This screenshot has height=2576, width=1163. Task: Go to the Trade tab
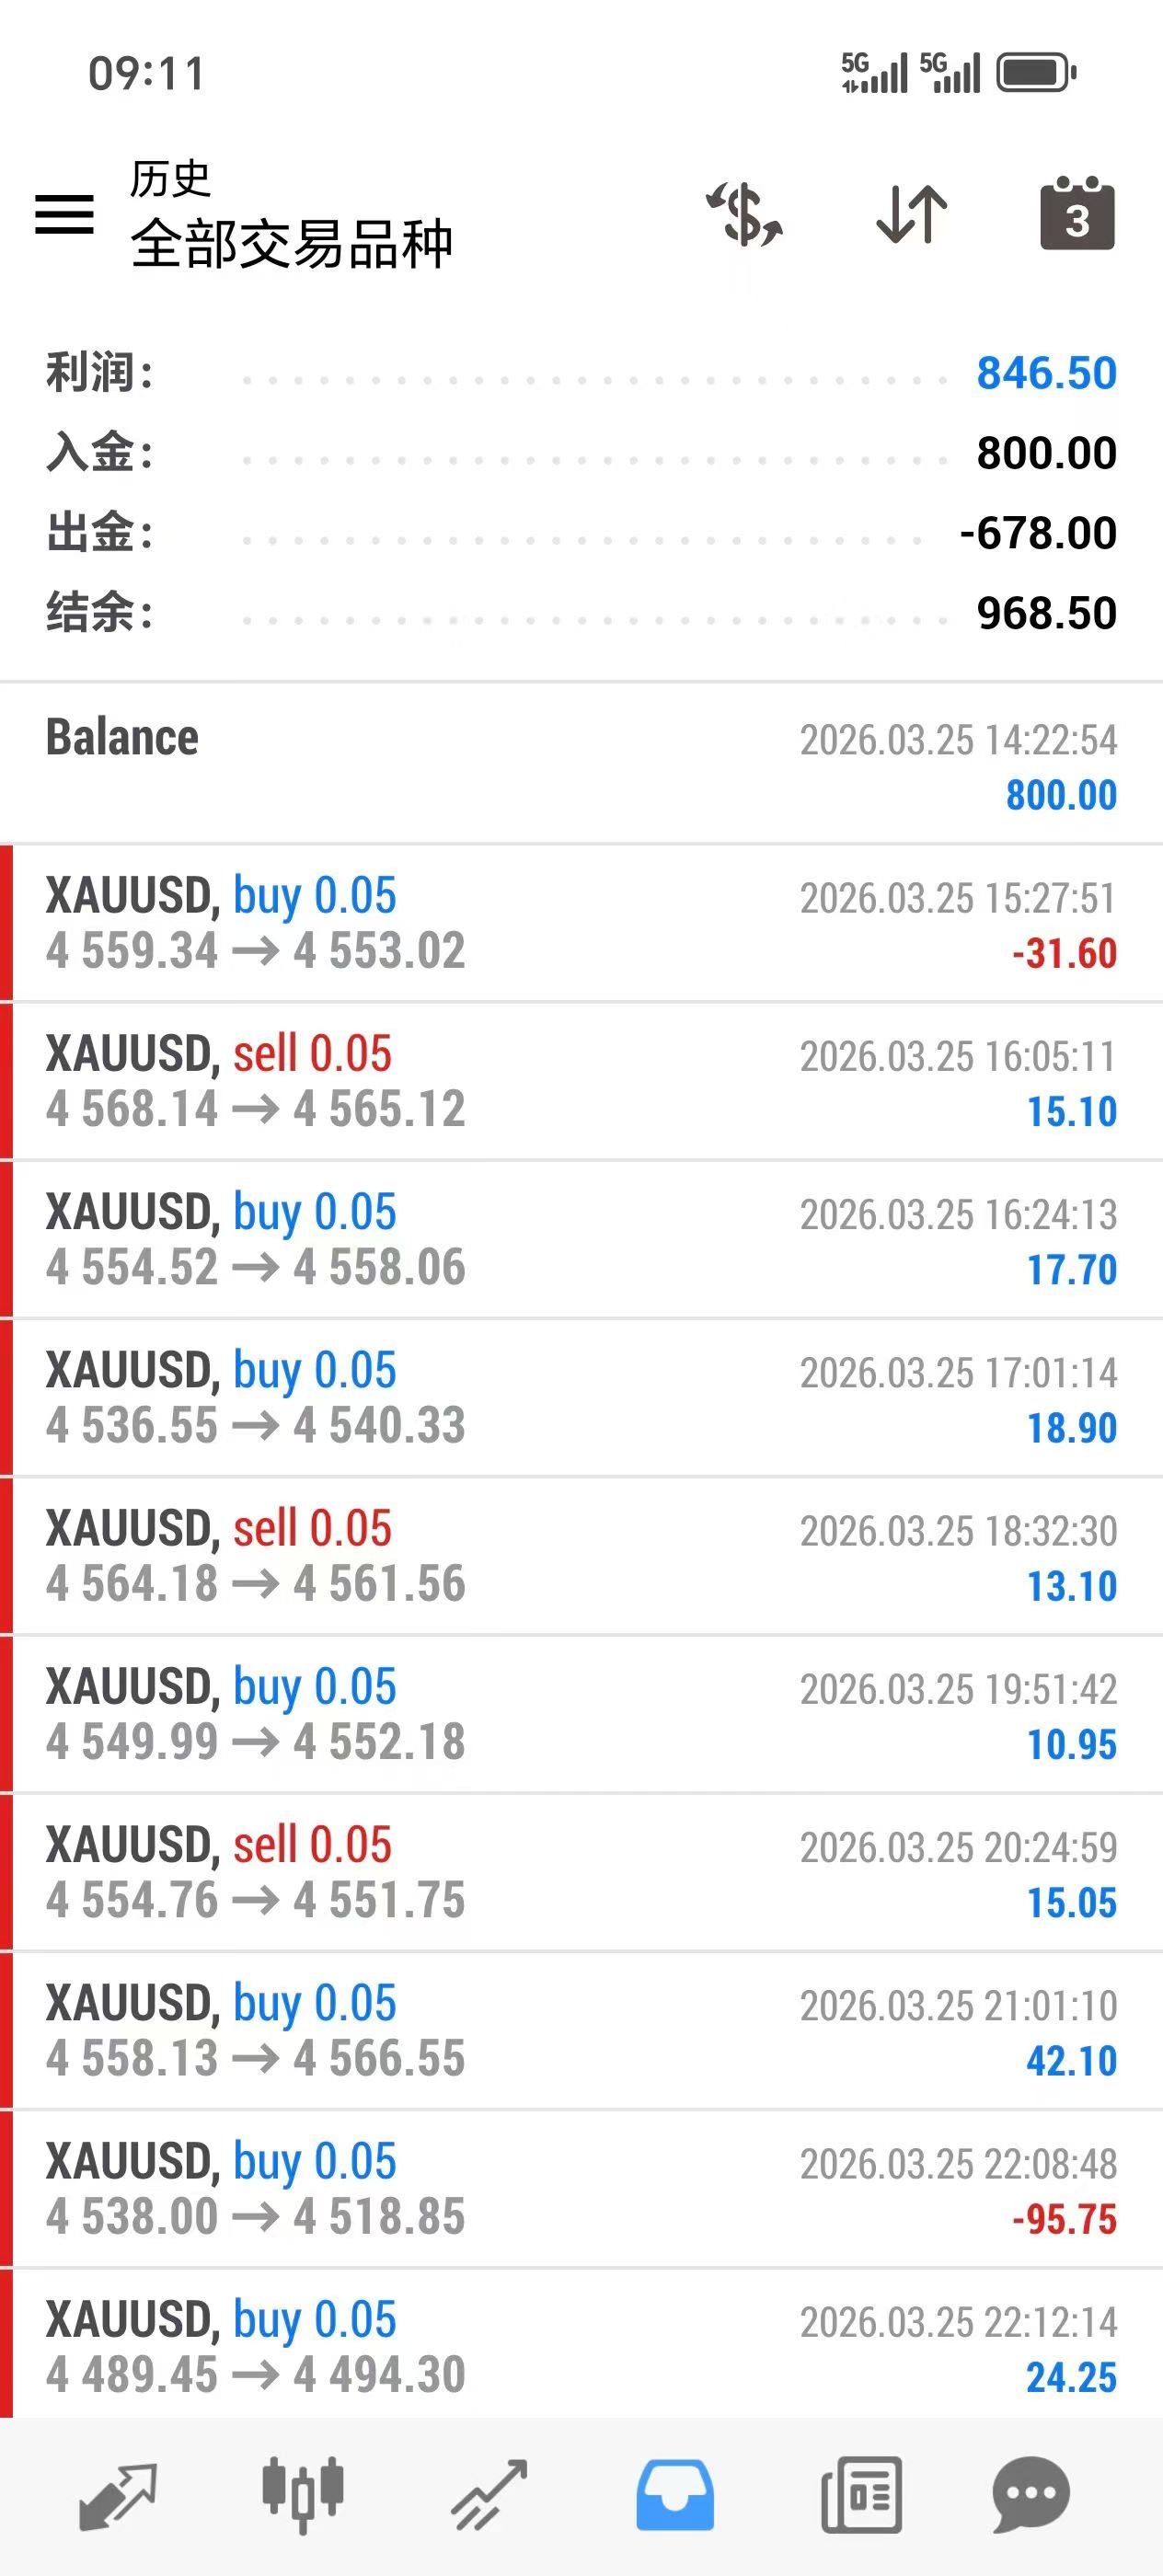489,2494
